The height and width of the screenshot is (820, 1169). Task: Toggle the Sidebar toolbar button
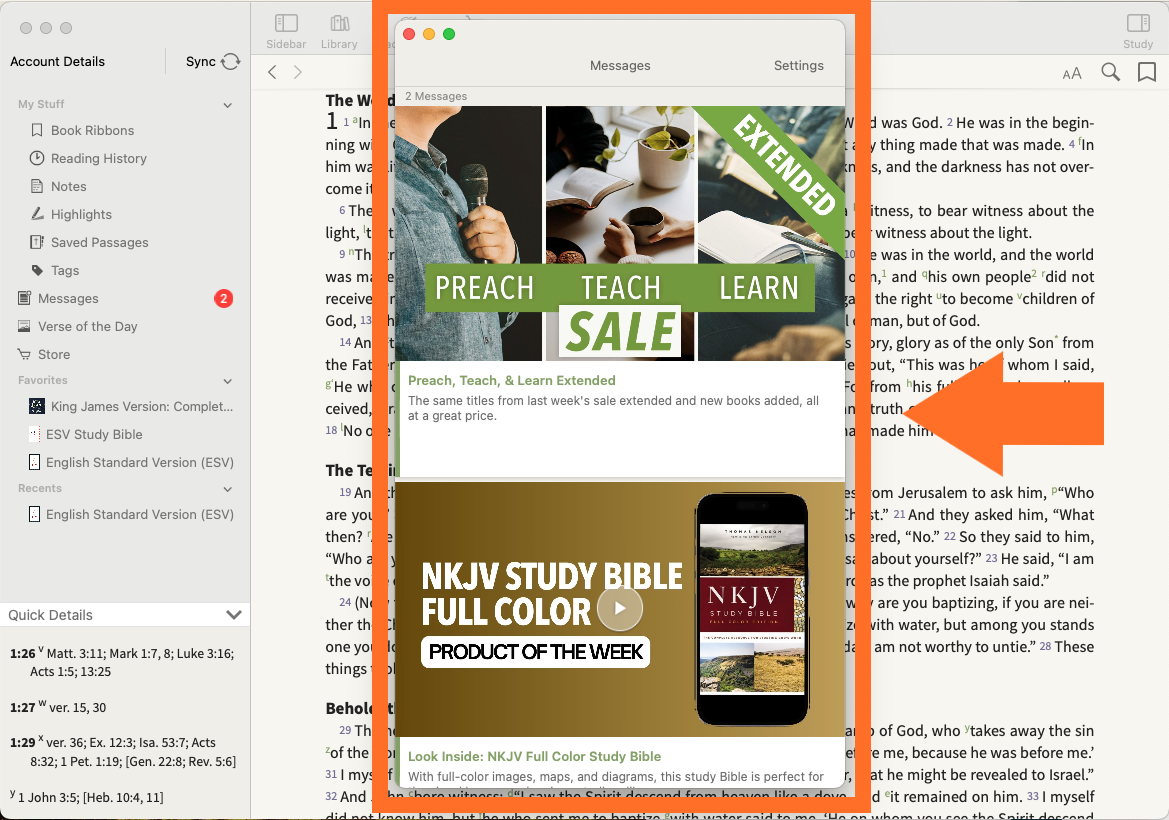[x=286, y=32]
